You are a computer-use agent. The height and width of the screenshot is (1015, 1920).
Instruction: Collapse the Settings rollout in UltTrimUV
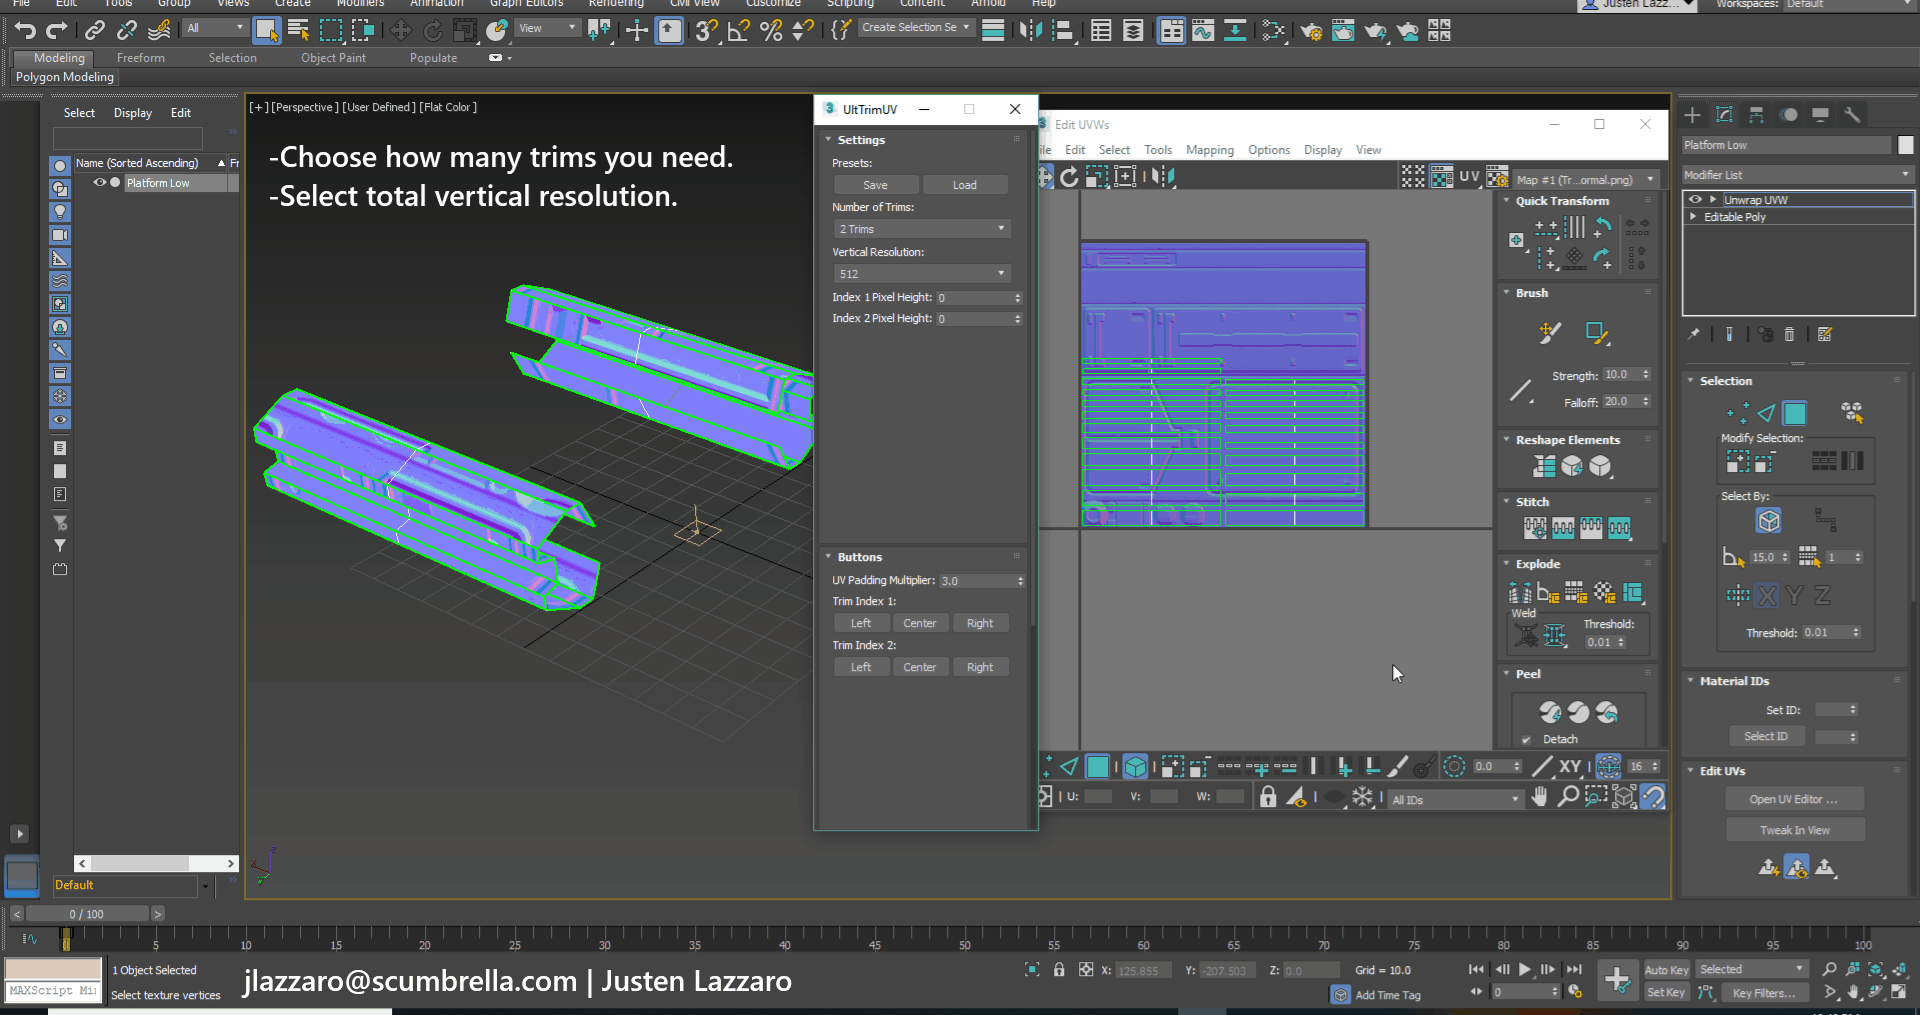click(x=829, y=140)
